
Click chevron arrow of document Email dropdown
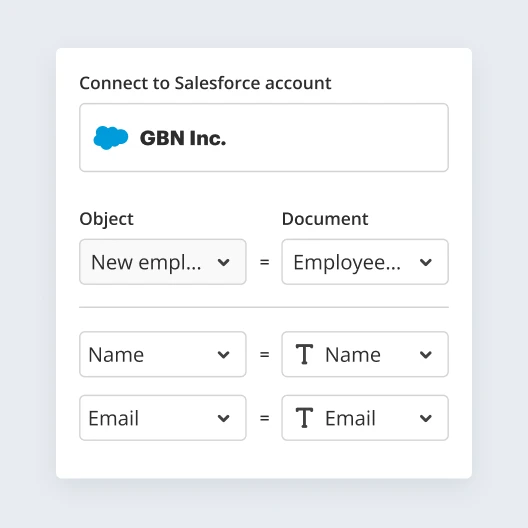pyautogui.click(x=426, y=418)
